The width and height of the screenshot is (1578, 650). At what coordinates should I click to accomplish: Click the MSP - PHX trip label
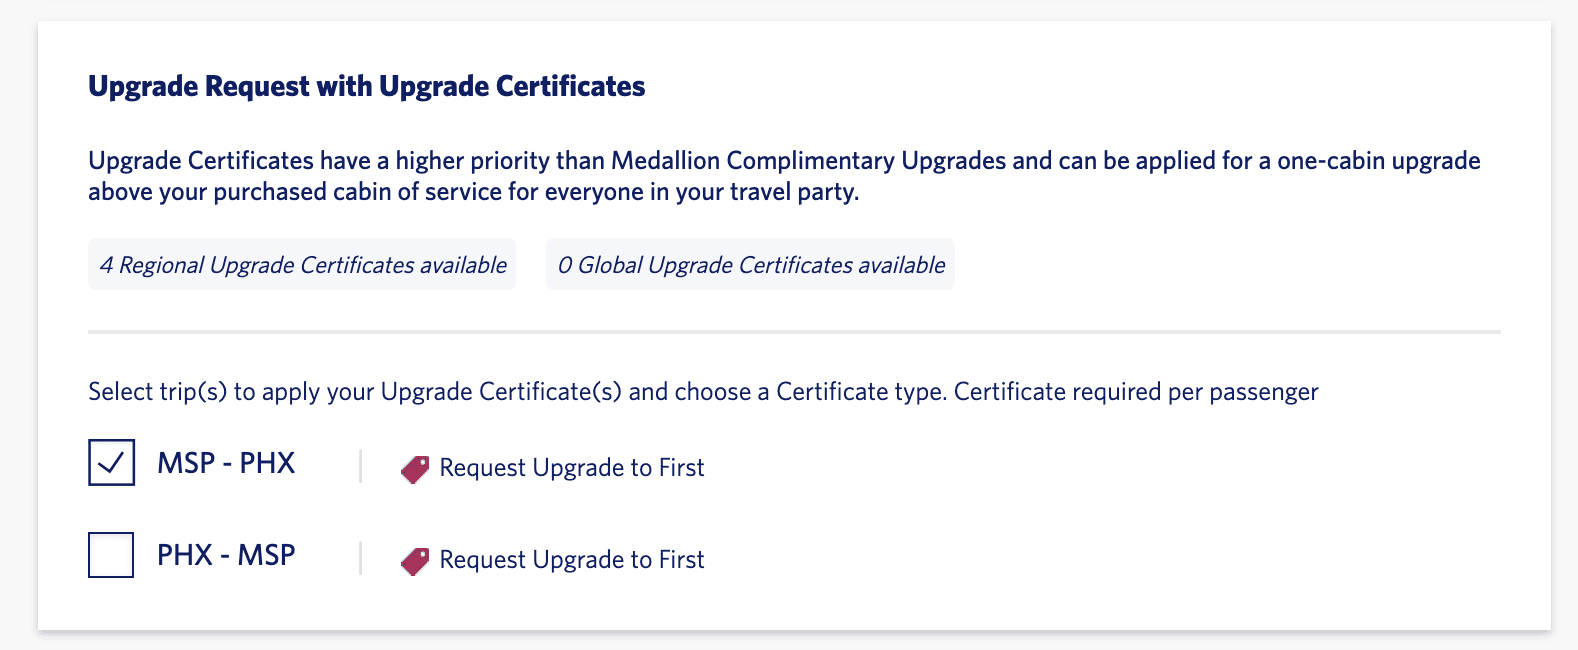click(x=226, y=461)
